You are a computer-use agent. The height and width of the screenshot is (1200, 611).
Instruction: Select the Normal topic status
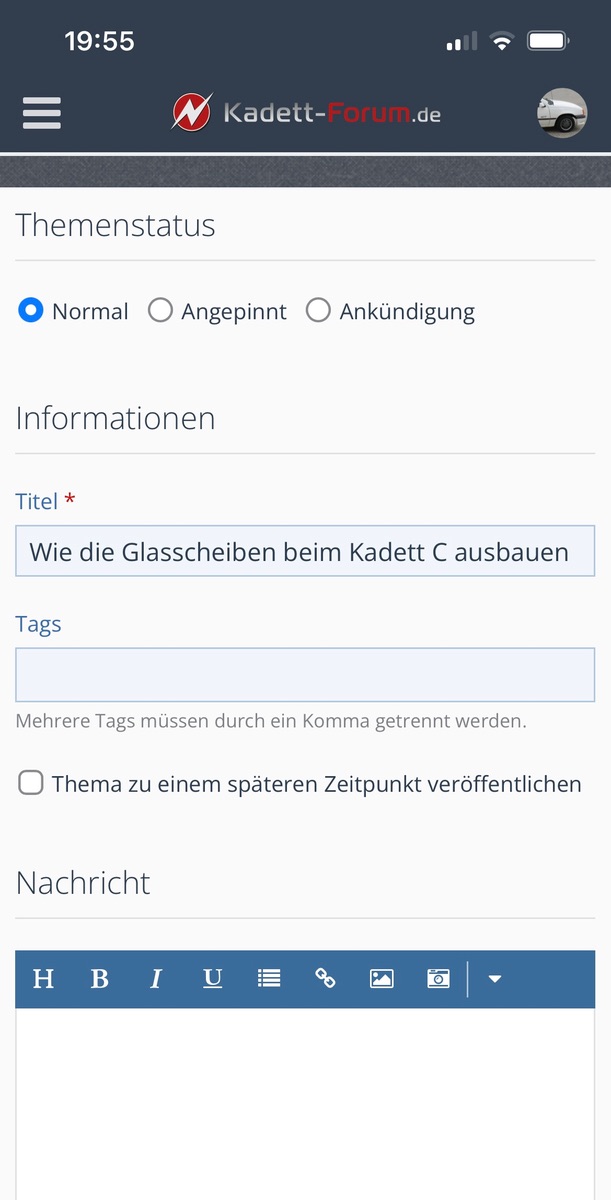click(31, 311)
